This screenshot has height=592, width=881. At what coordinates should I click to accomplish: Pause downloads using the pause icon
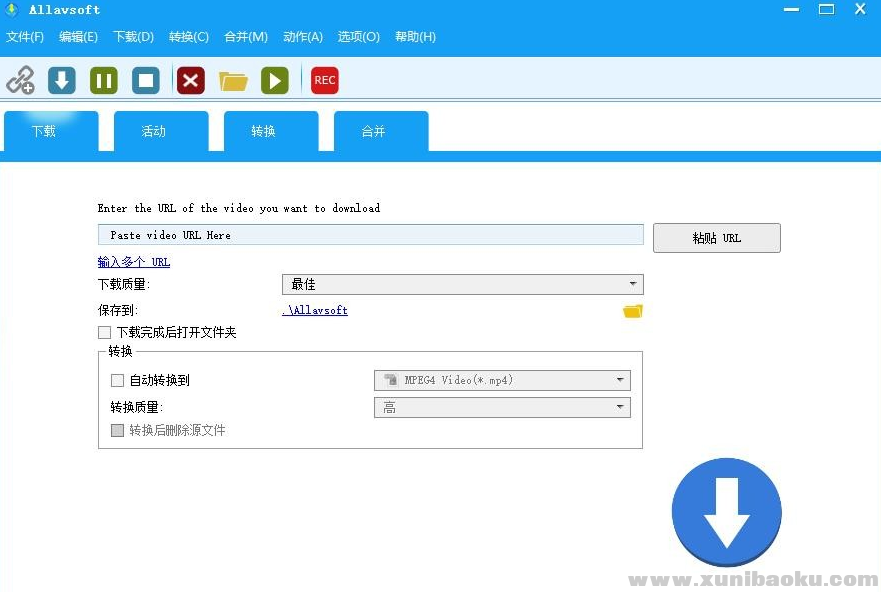coord(103,80)
